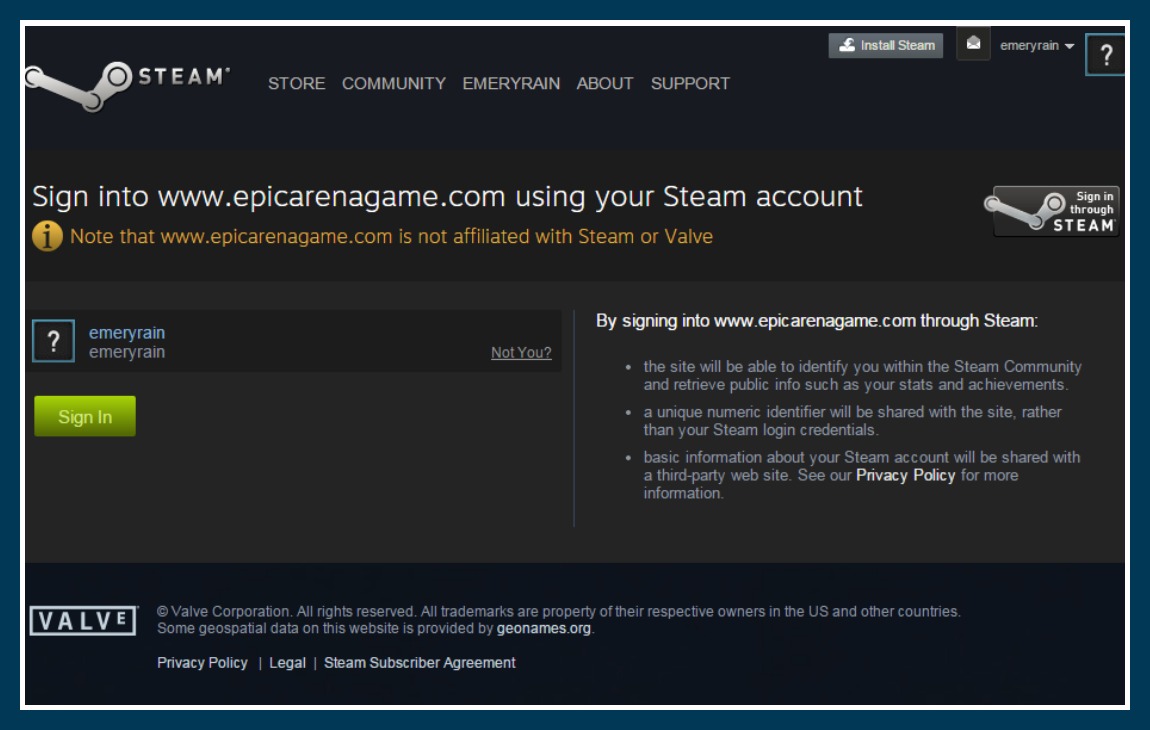The width and height of the screenshot is (1150, 730).
Task: Click the 'Sign into www.epicarenagame.com' heading
Action: 447,197
